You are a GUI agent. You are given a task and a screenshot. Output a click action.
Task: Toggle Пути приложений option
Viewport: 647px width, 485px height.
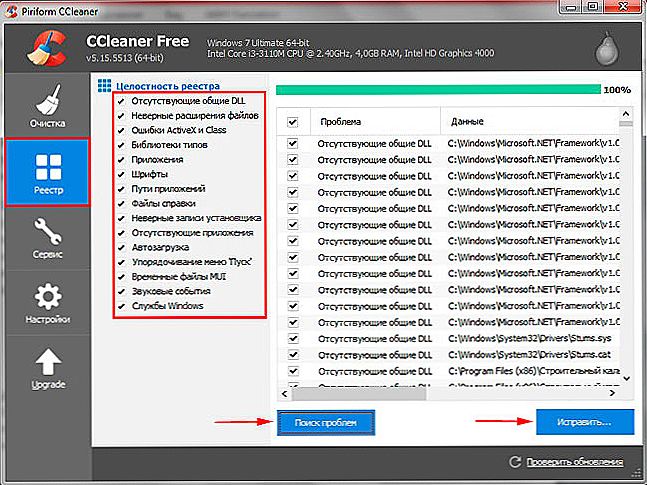click(x=121, y=189)
